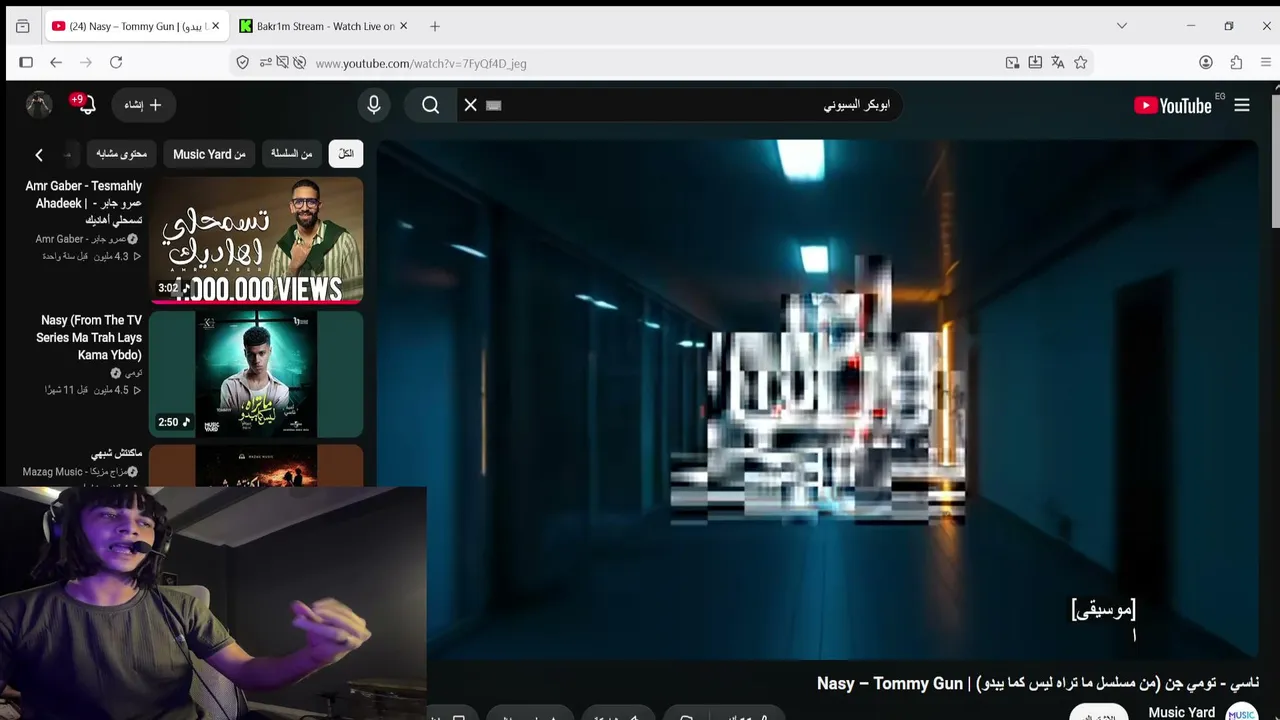Reload the YouTube page

[116, 62]
